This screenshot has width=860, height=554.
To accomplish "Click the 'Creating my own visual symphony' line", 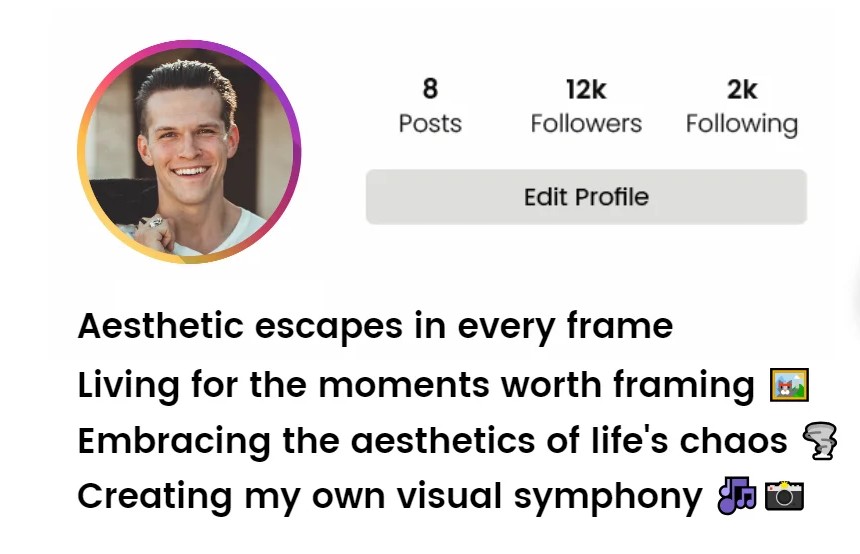I will click(x=441, y=496).
